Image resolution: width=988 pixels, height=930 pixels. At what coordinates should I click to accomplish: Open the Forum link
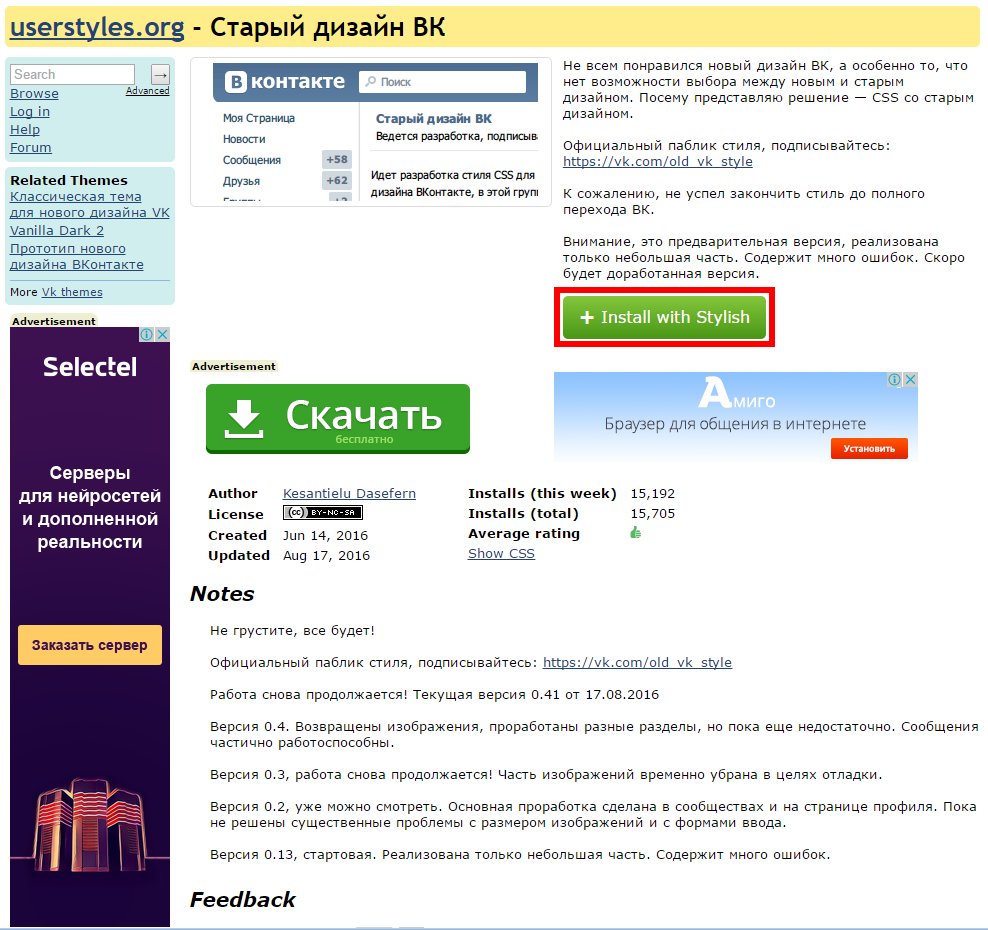(x=30, y=147)
